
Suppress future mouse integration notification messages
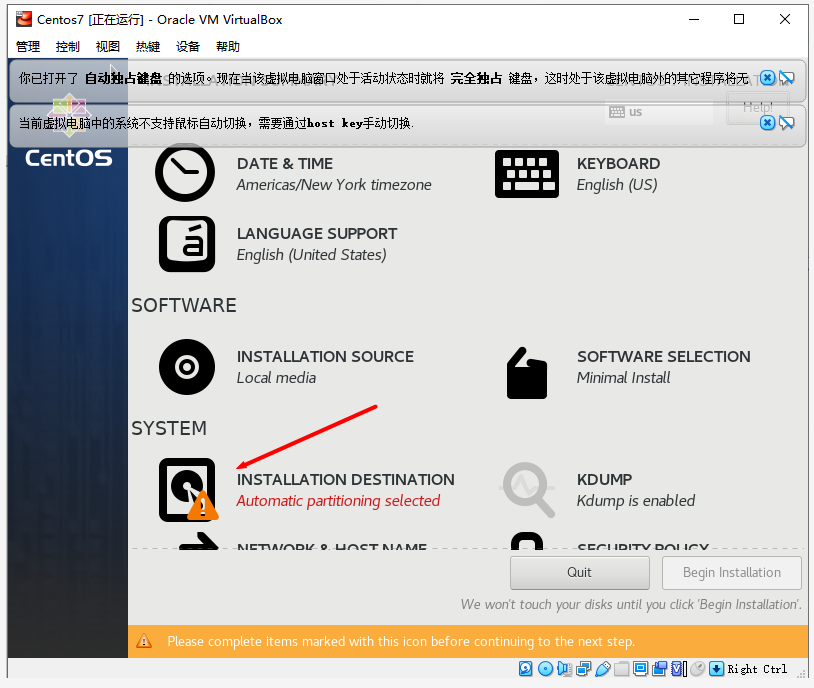[x=787, y=123]
